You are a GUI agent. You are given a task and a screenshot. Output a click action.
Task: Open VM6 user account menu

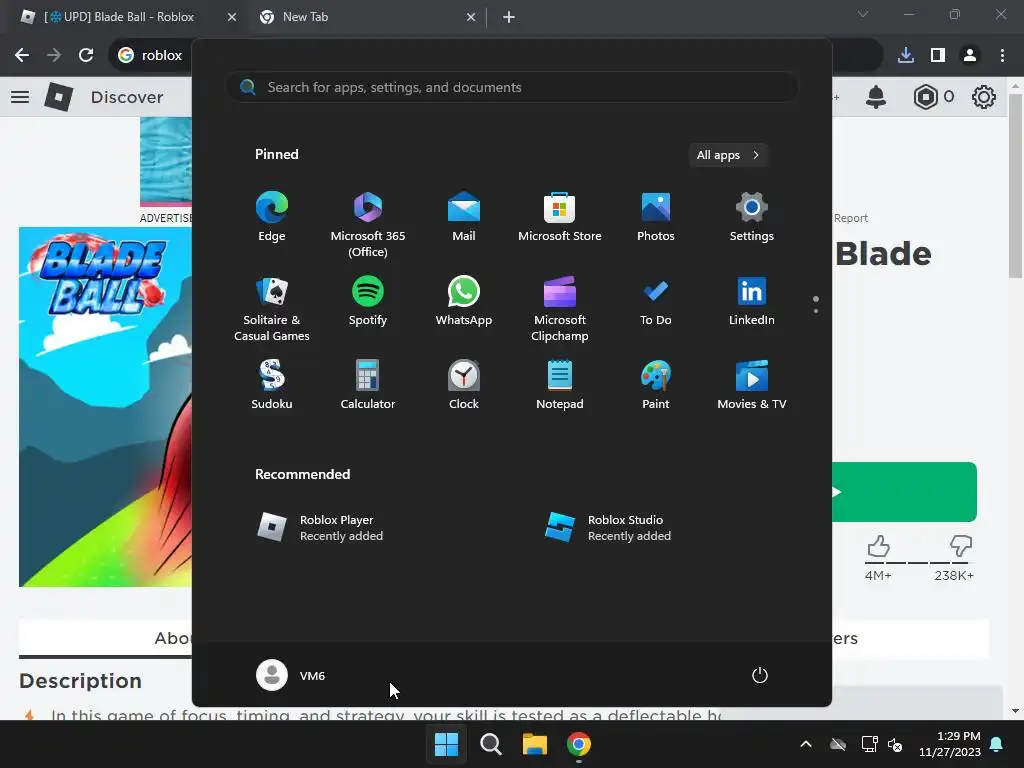[291, 675]
